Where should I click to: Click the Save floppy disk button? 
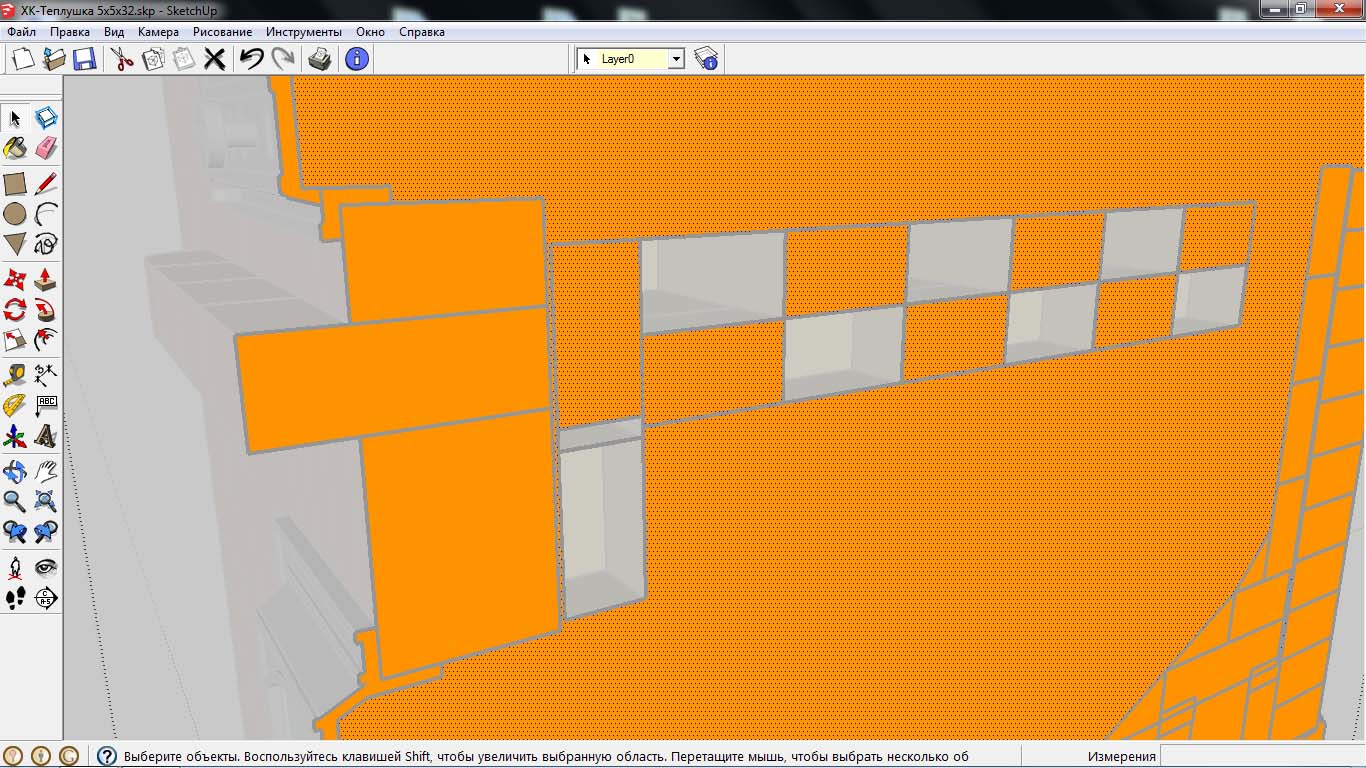tap(84, 59)
